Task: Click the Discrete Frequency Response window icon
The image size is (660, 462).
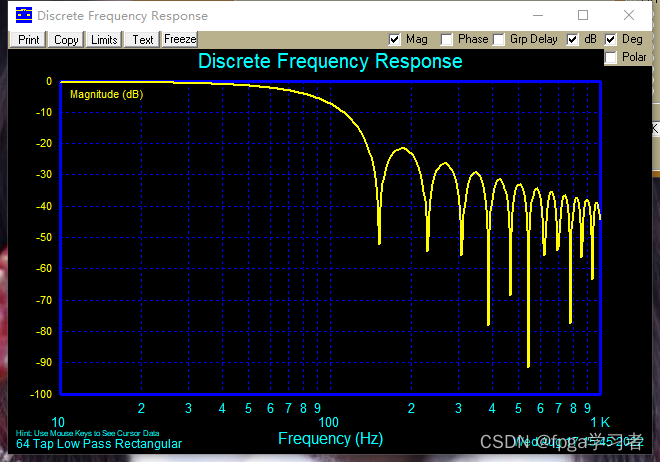Action: (x=24, y=15)
